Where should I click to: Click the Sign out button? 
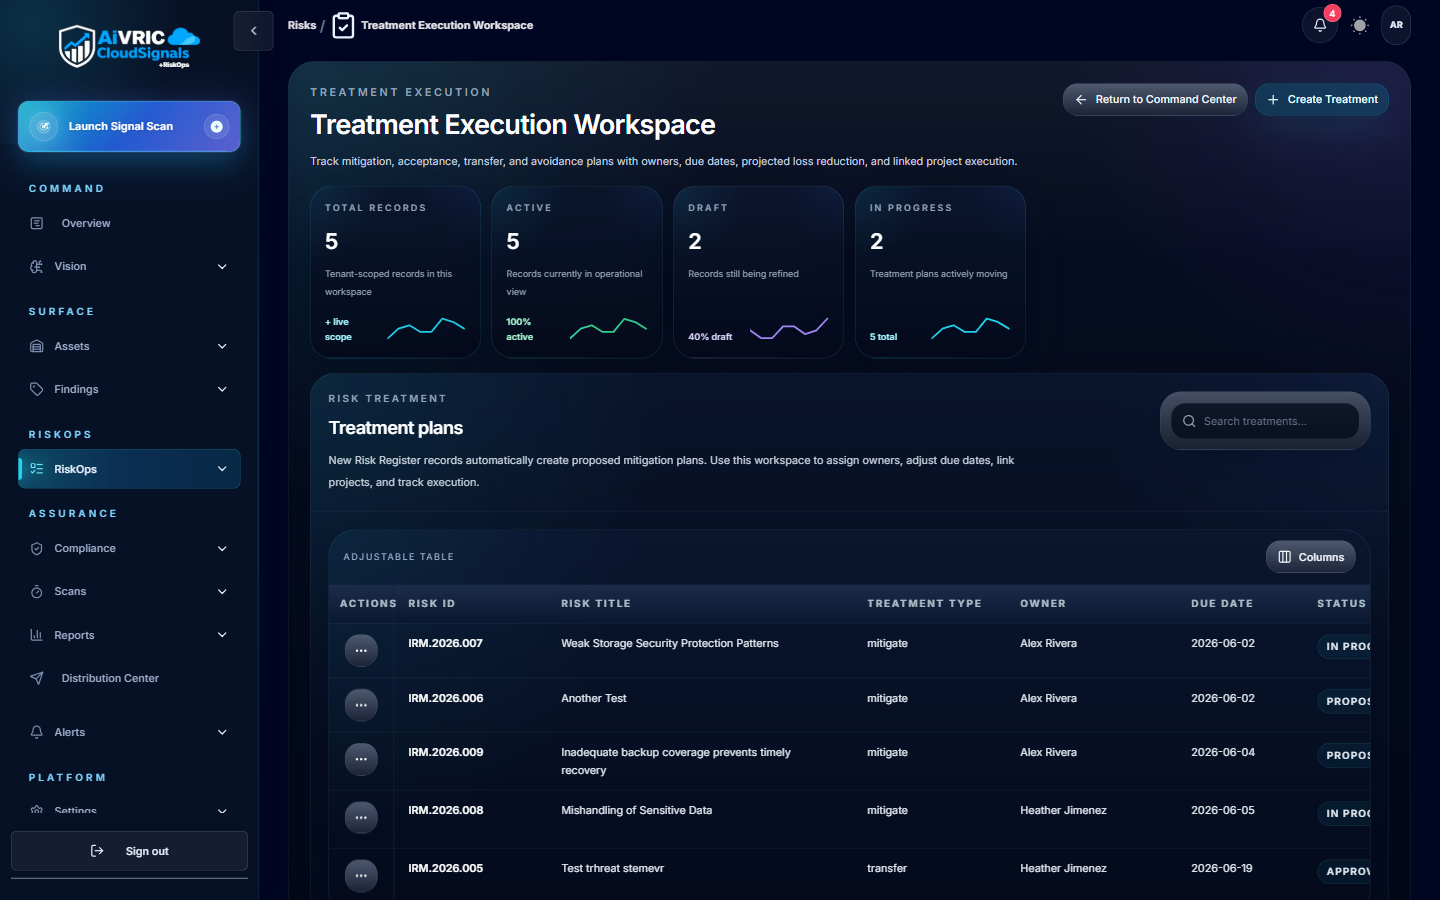129,851
